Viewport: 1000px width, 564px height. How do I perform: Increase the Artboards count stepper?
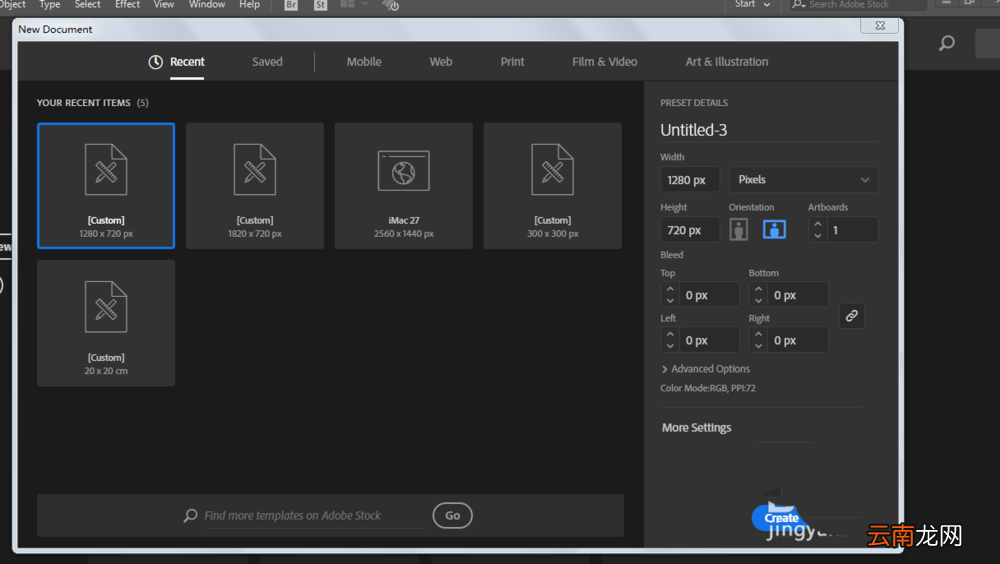click(x=818, y=224)
